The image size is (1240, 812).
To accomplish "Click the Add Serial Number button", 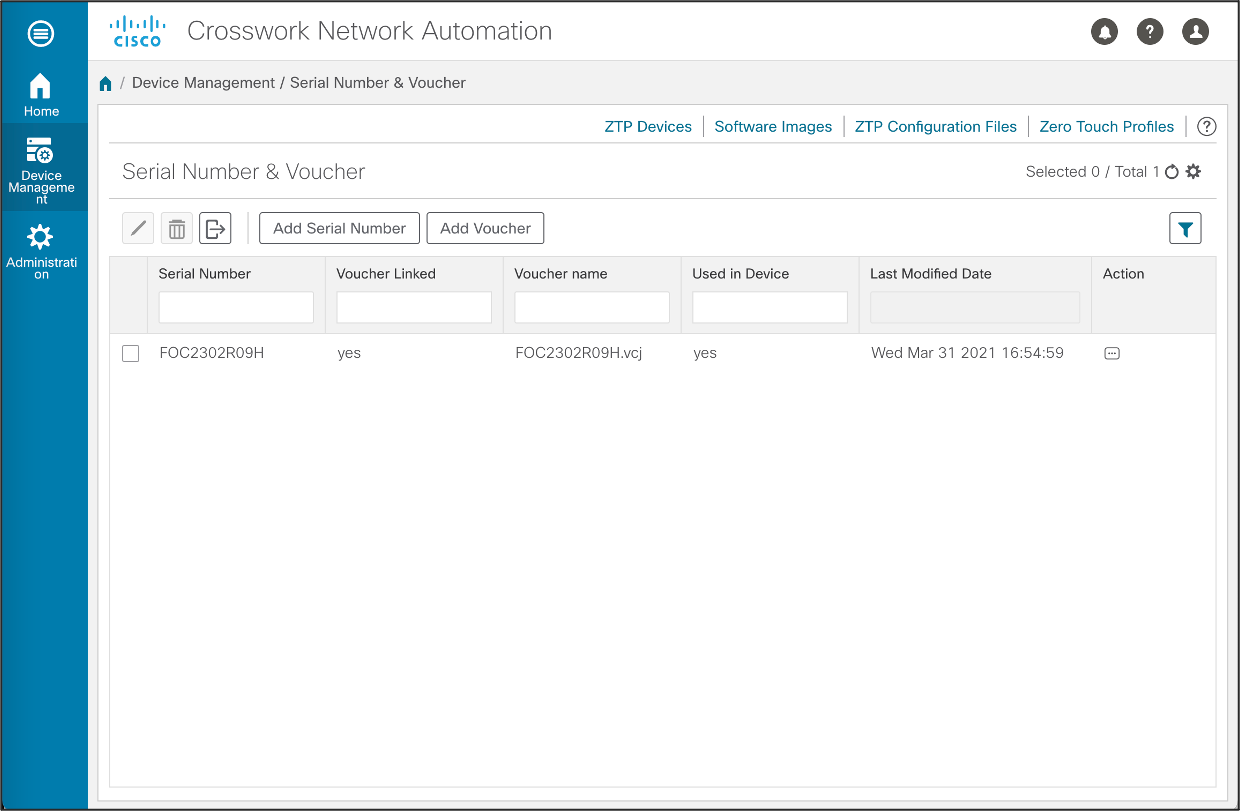I will coord(339,228).
